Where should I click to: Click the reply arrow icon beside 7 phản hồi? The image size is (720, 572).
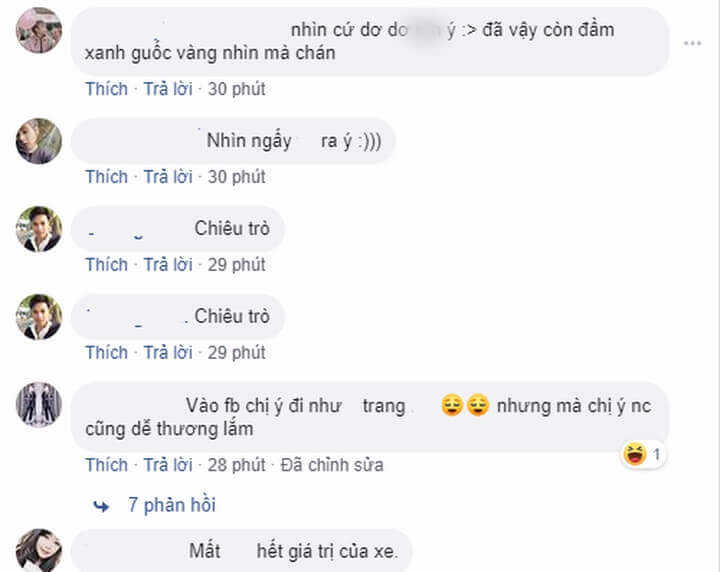(x=100, y=506)
